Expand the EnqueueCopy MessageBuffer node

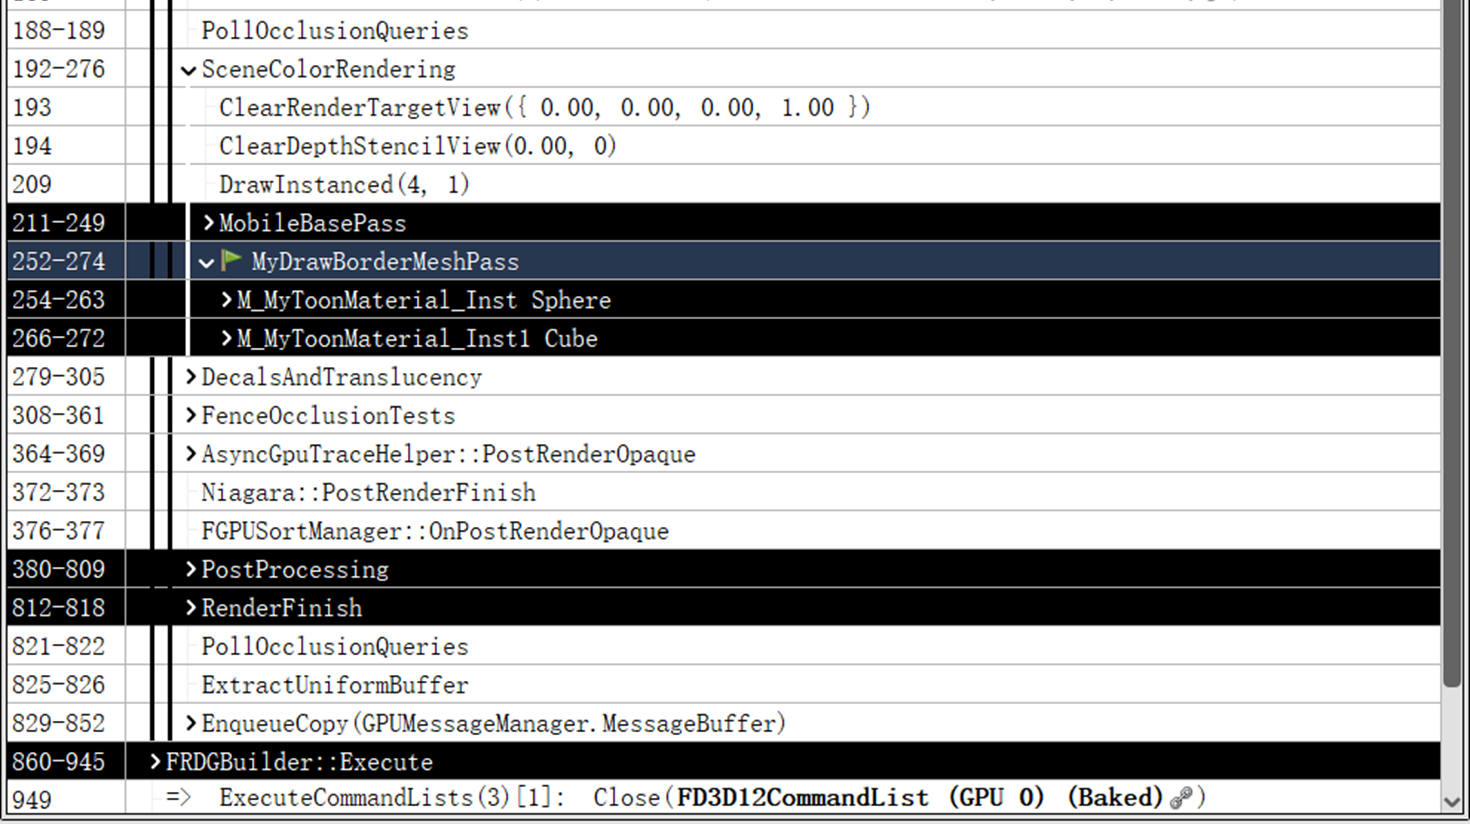click(190, 723)
